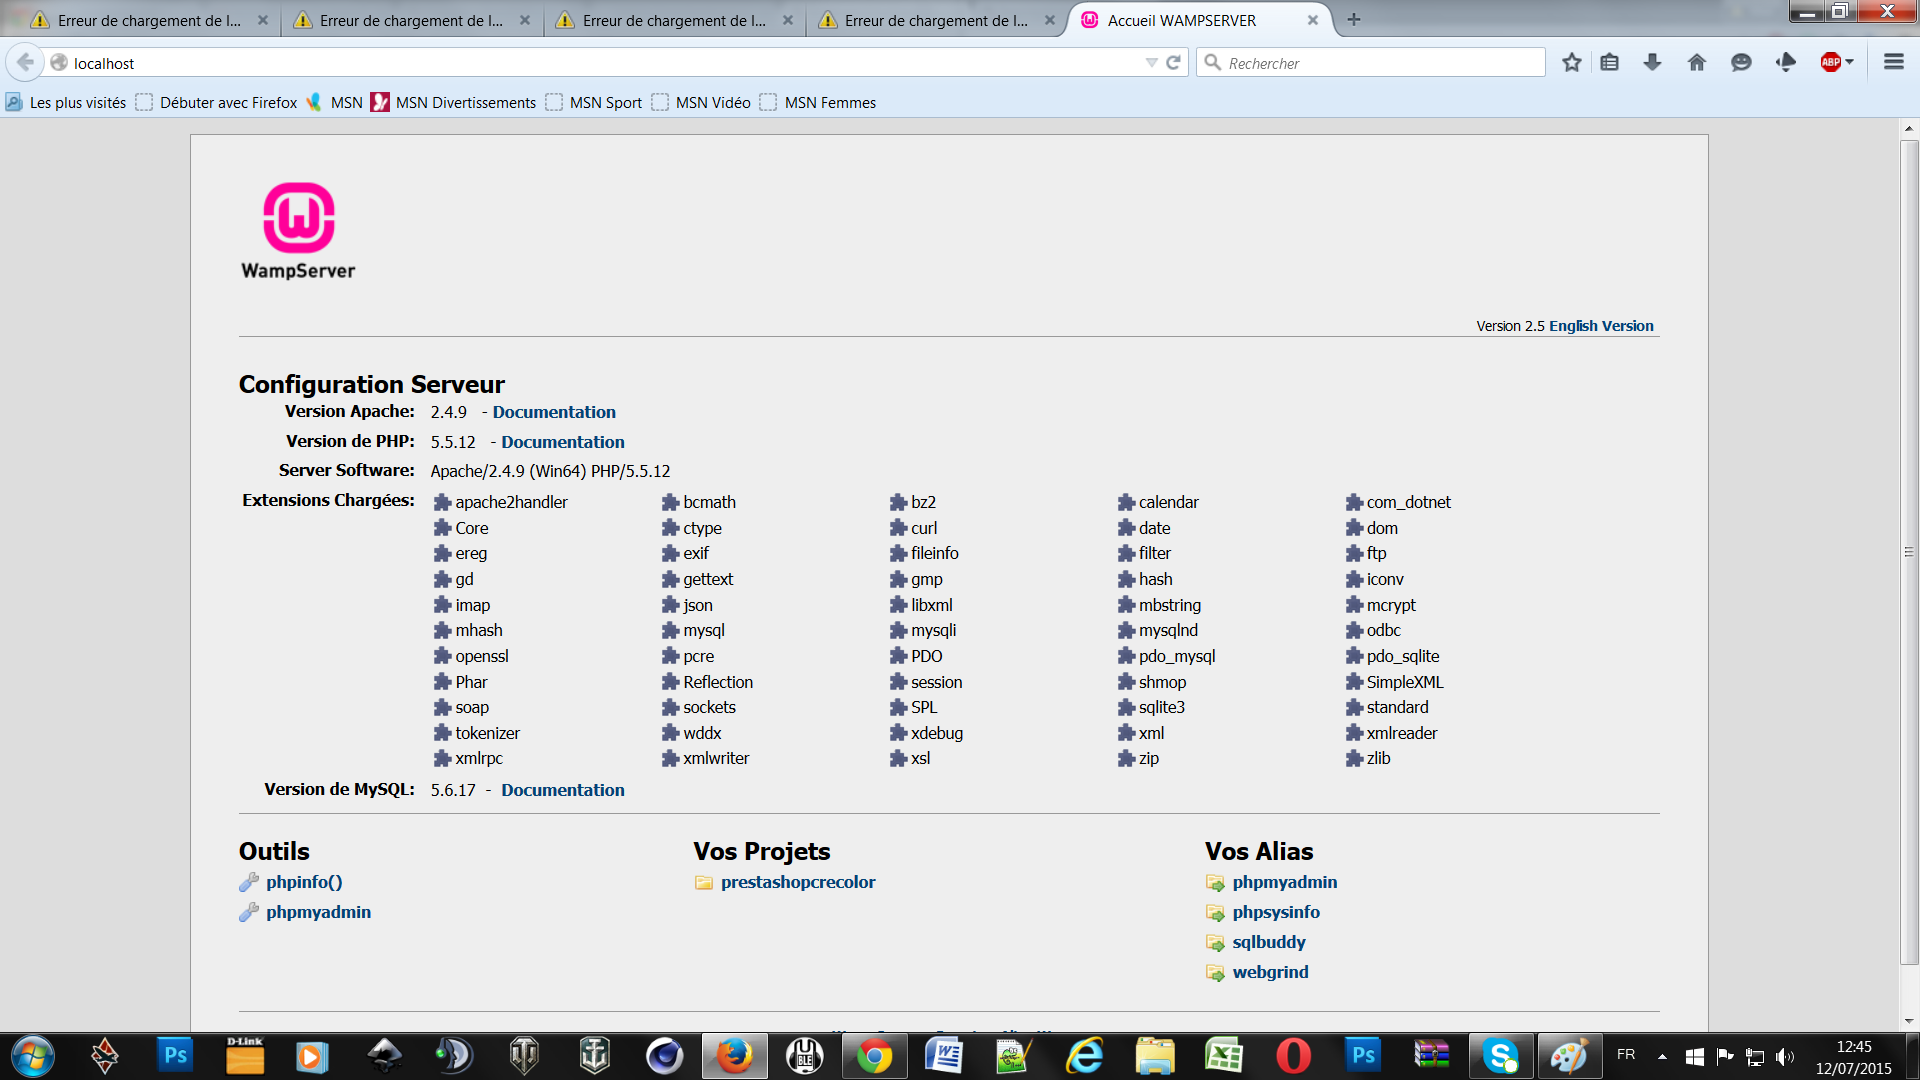Click the Adblock Plus ABP icon
This screenshot has height=1080, width=1920.
click(x=1831, y=62)
